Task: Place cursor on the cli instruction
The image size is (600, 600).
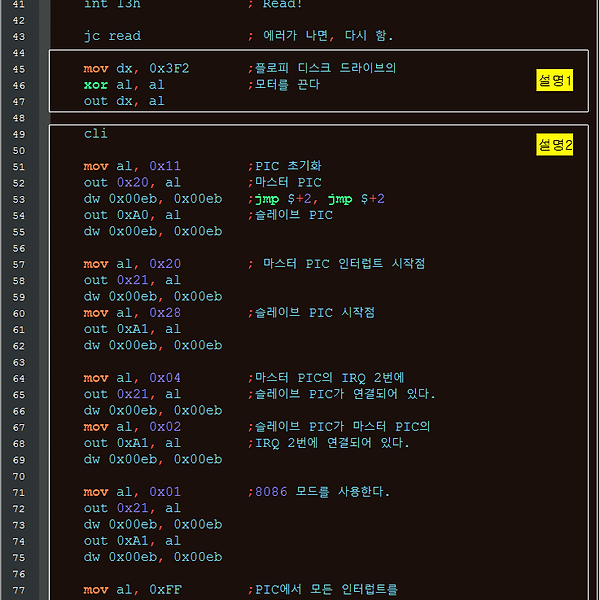Action: point(96,133)
